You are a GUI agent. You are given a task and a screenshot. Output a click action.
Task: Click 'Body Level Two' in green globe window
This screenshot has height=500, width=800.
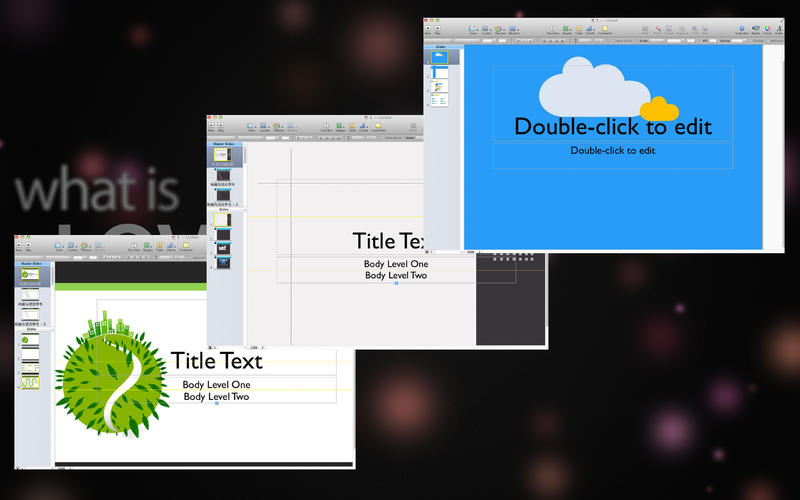(x=216, y=396)
